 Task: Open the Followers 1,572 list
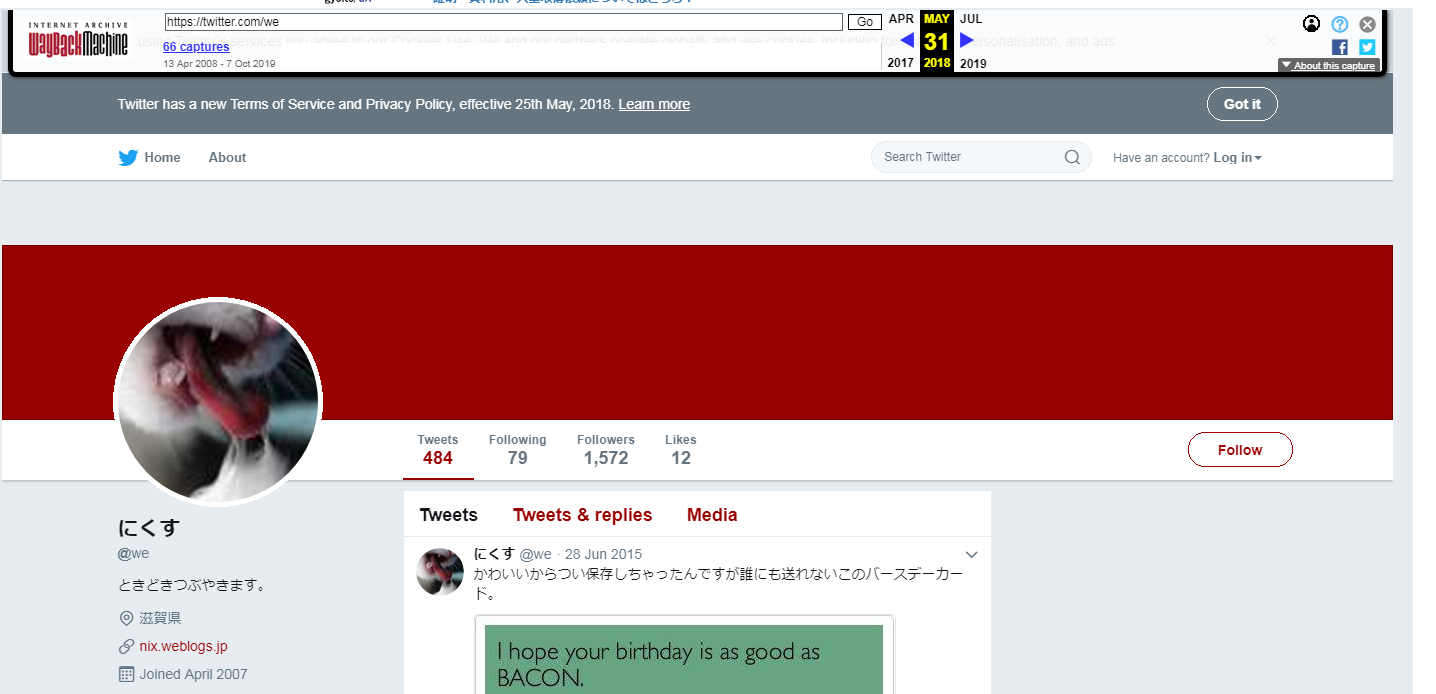606,450
